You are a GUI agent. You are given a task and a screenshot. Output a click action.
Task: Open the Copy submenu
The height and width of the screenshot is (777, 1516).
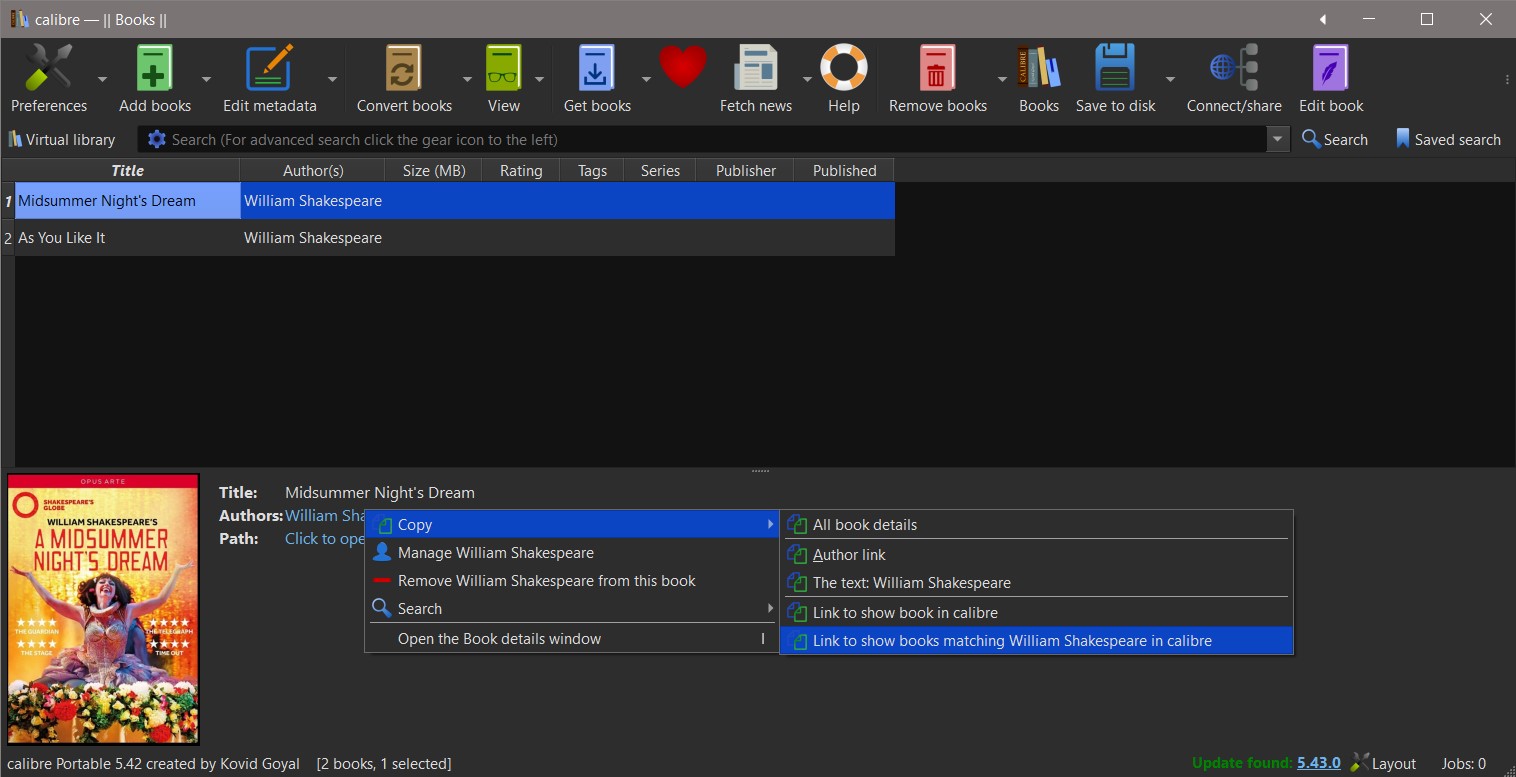click(572, 524)
